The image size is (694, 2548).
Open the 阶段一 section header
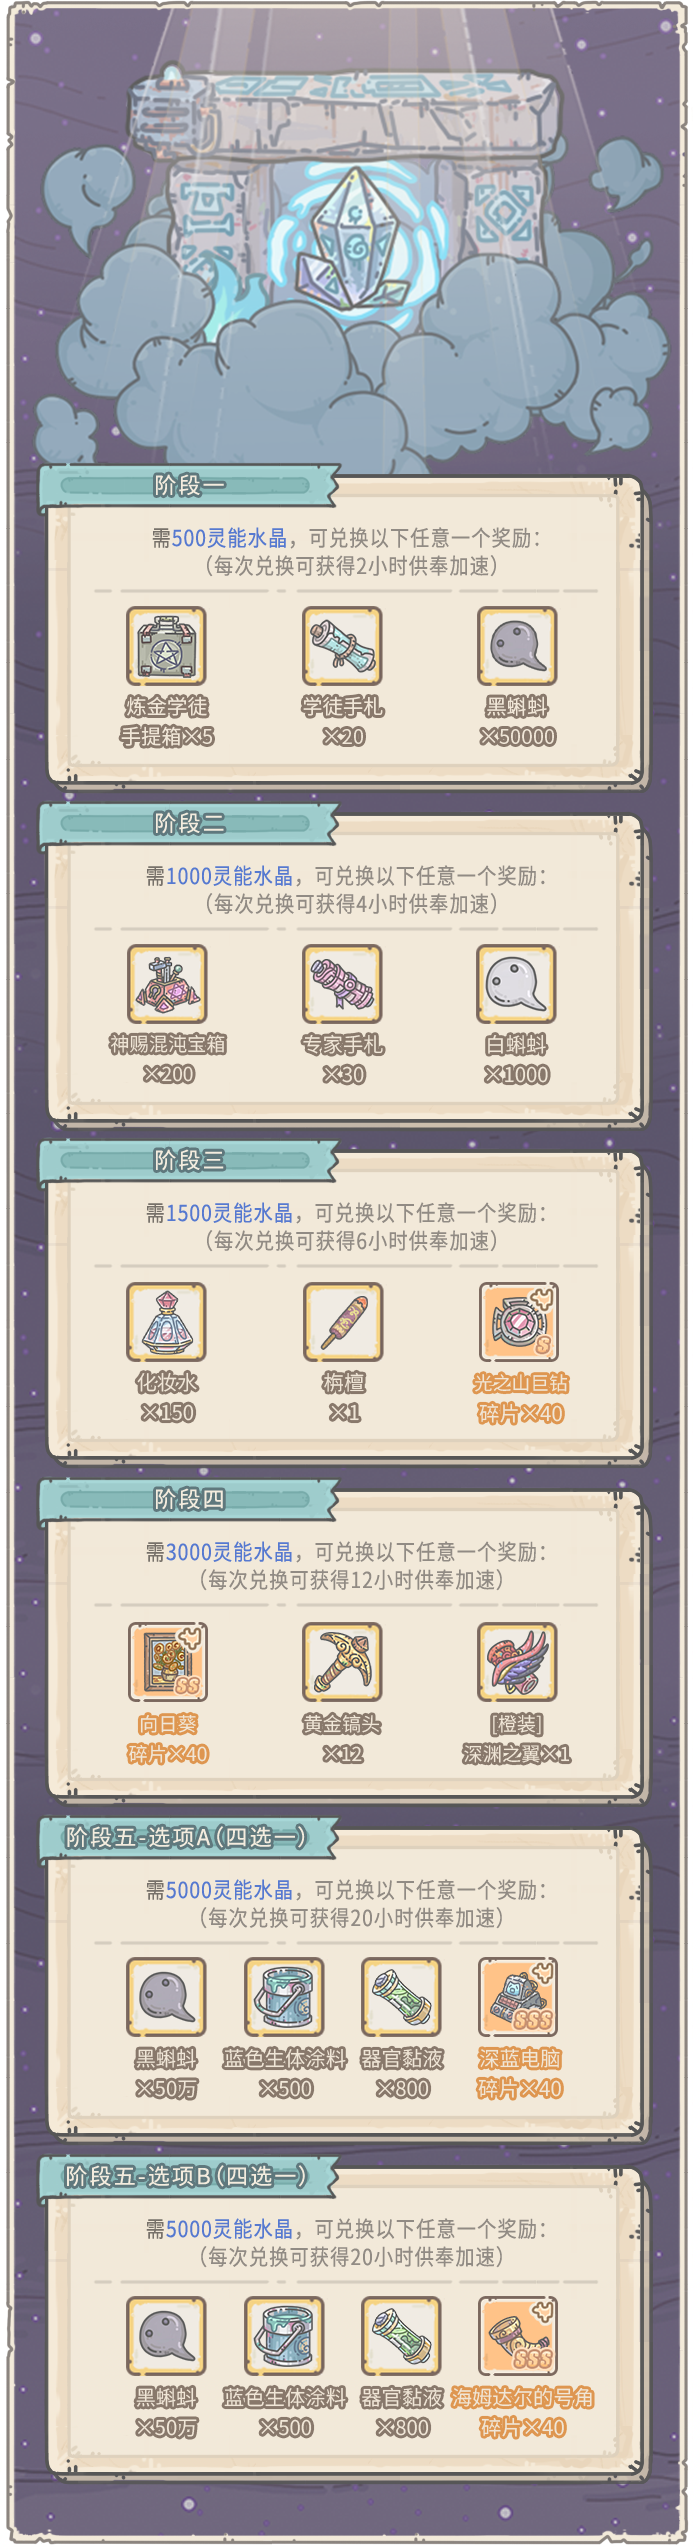188,486
